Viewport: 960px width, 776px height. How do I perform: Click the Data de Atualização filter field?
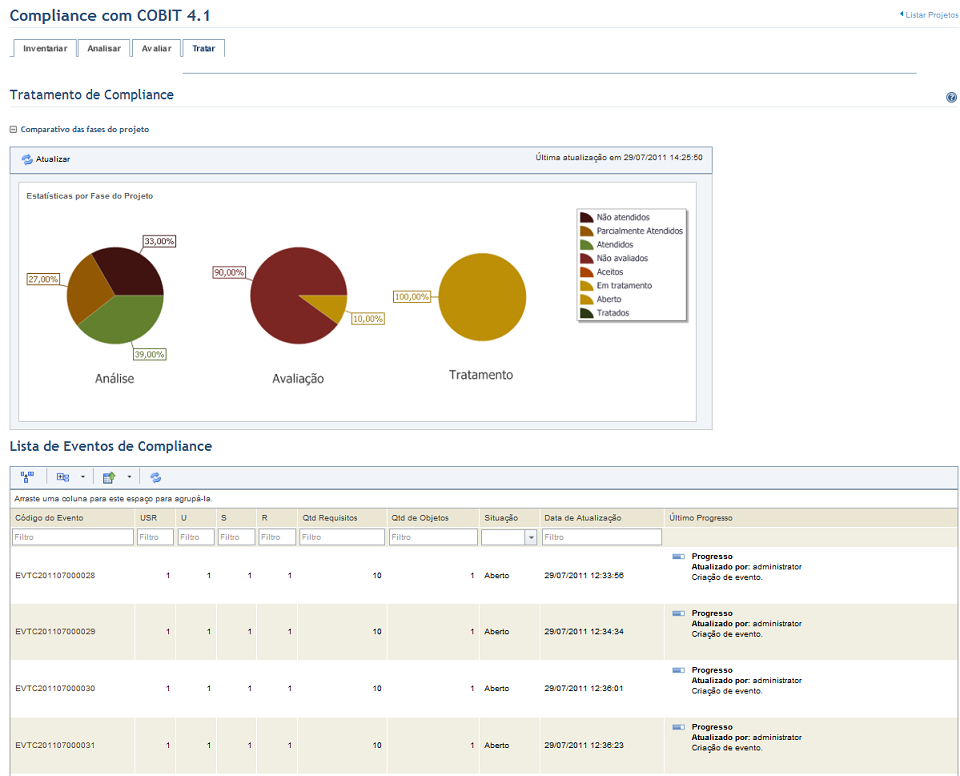[x=601, y=537]
